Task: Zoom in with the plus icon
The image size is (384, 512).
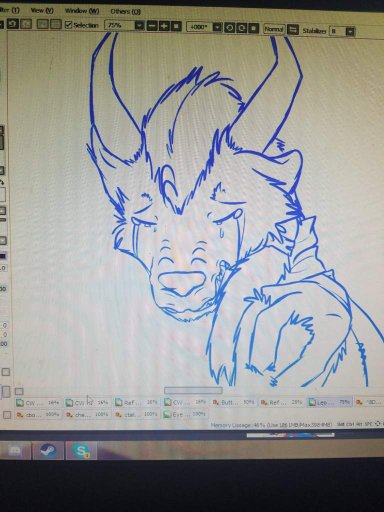Action: [x=164, y=26]
